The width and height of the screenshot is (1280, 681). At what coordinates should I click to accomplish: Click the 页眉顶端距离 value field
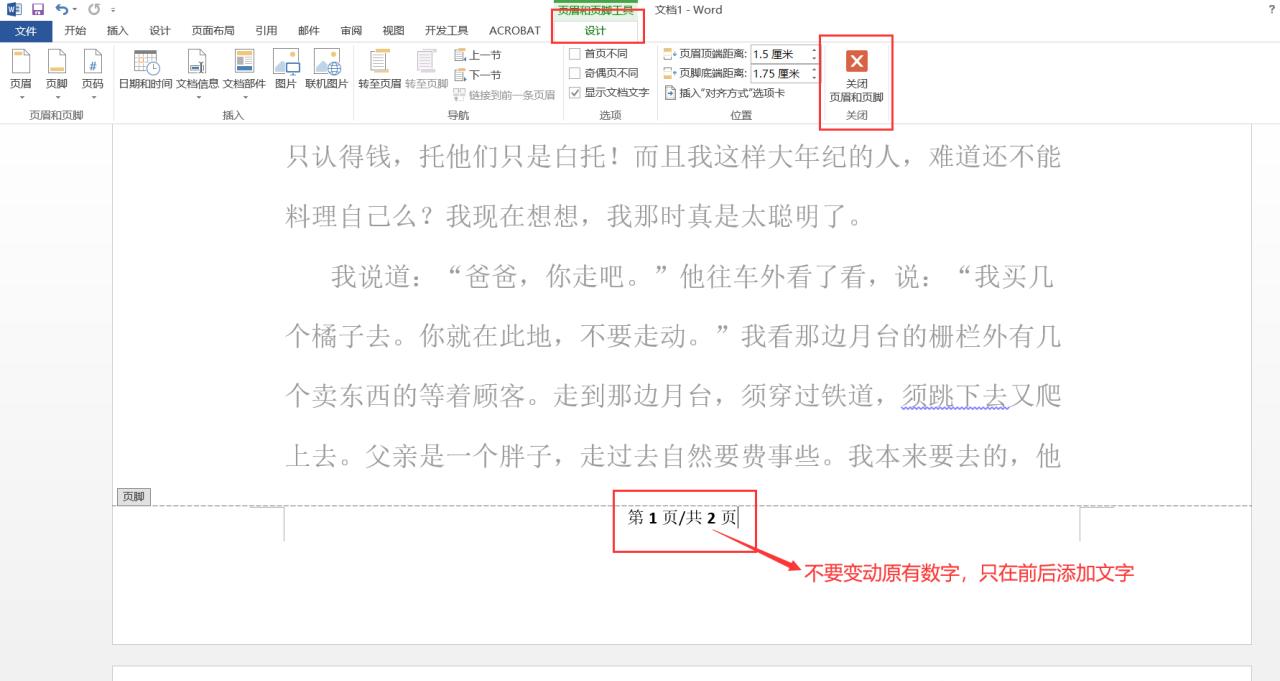click(779, 54)
